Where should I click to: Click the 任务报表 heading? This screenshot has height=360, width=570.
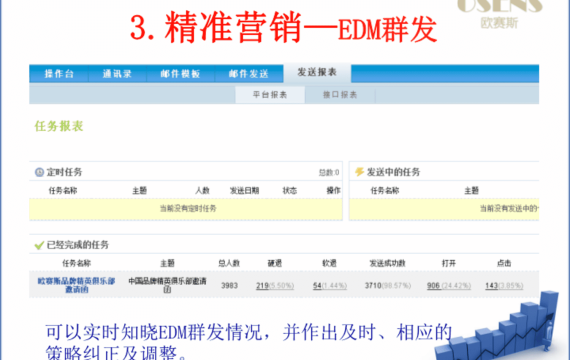coord(59,126)
